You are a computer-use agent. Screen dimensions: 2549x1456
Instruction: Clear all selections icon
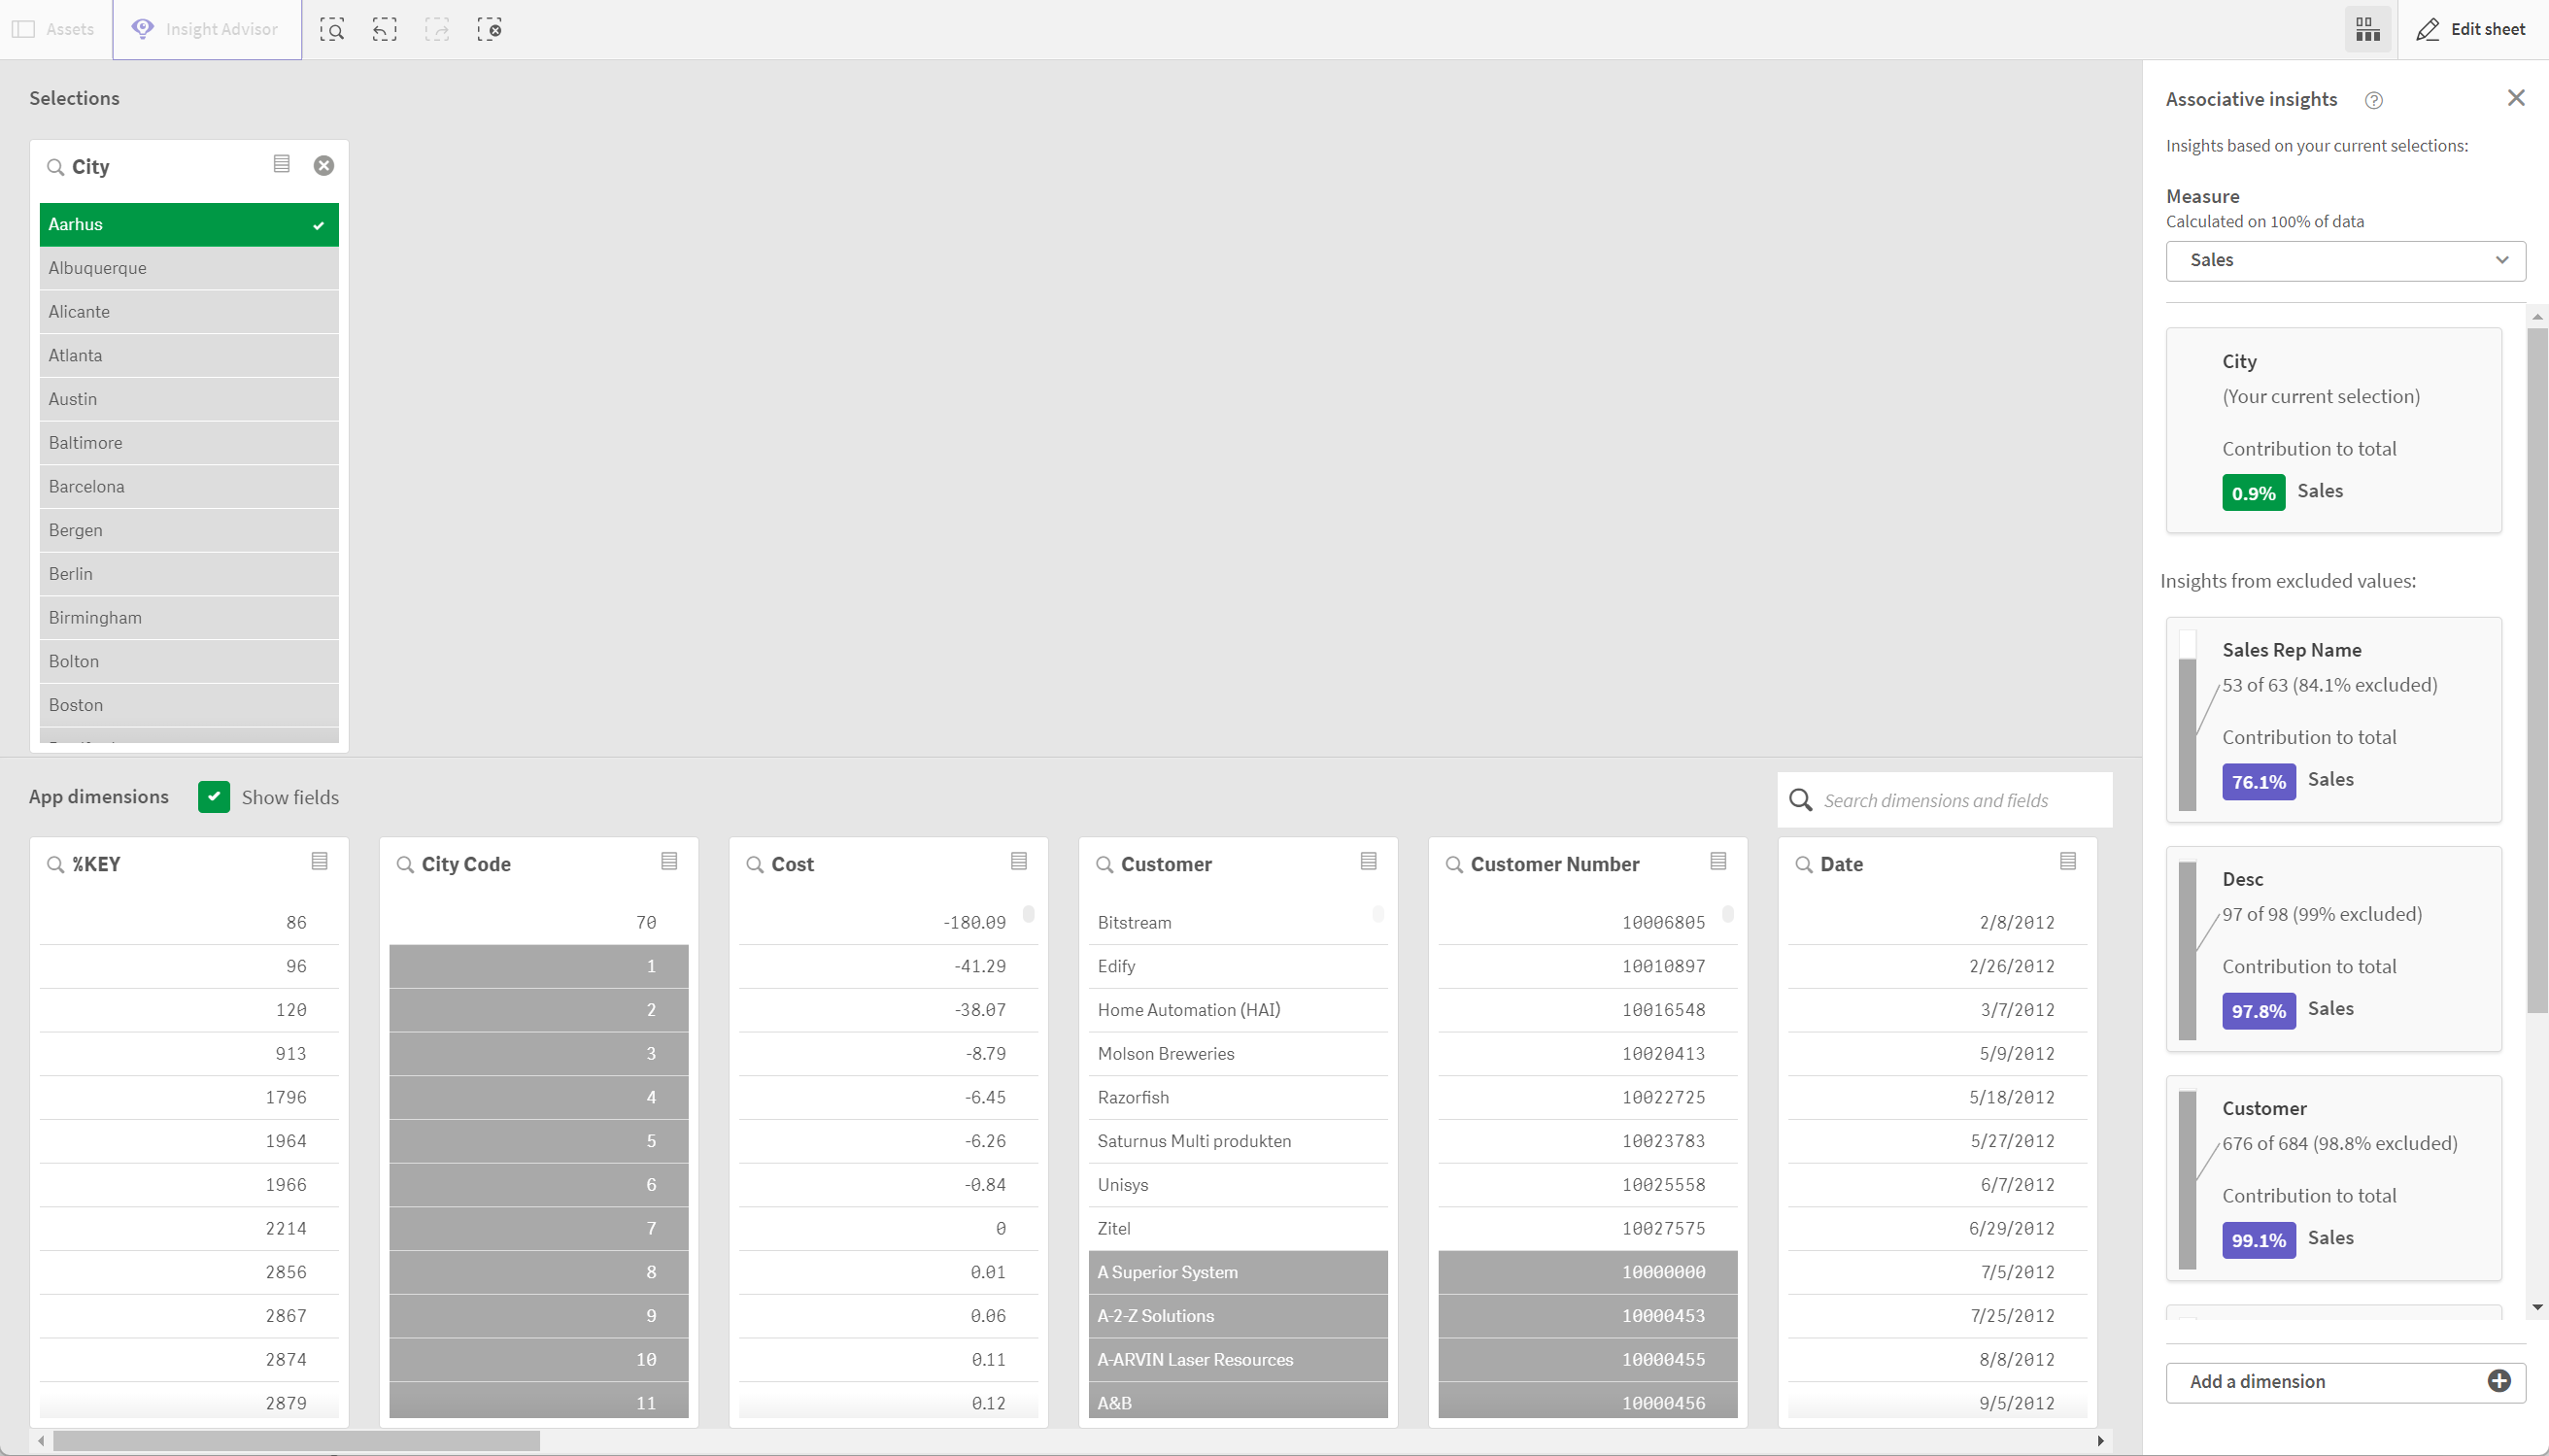(489, 30)
